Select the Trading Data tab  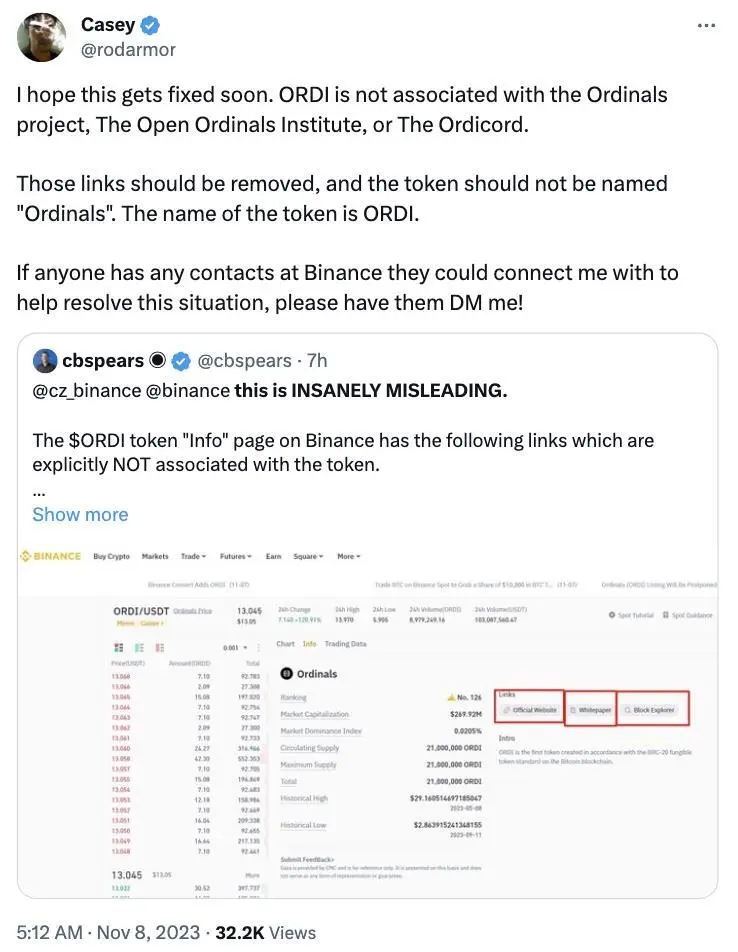click(344, 644)
